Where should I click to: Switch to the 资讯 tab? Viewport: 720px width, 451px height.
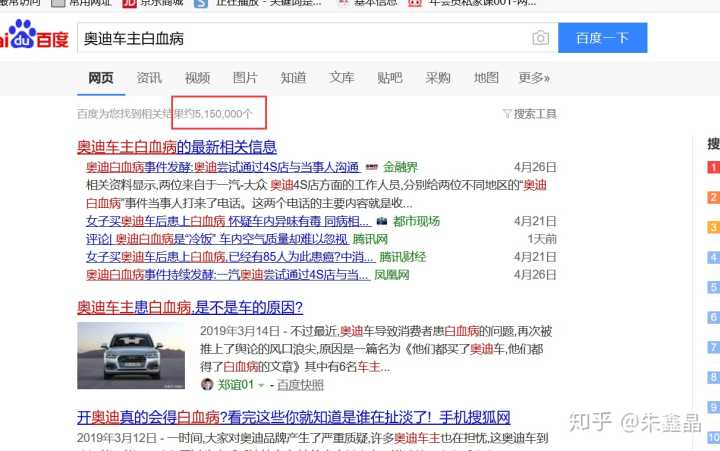149,78
